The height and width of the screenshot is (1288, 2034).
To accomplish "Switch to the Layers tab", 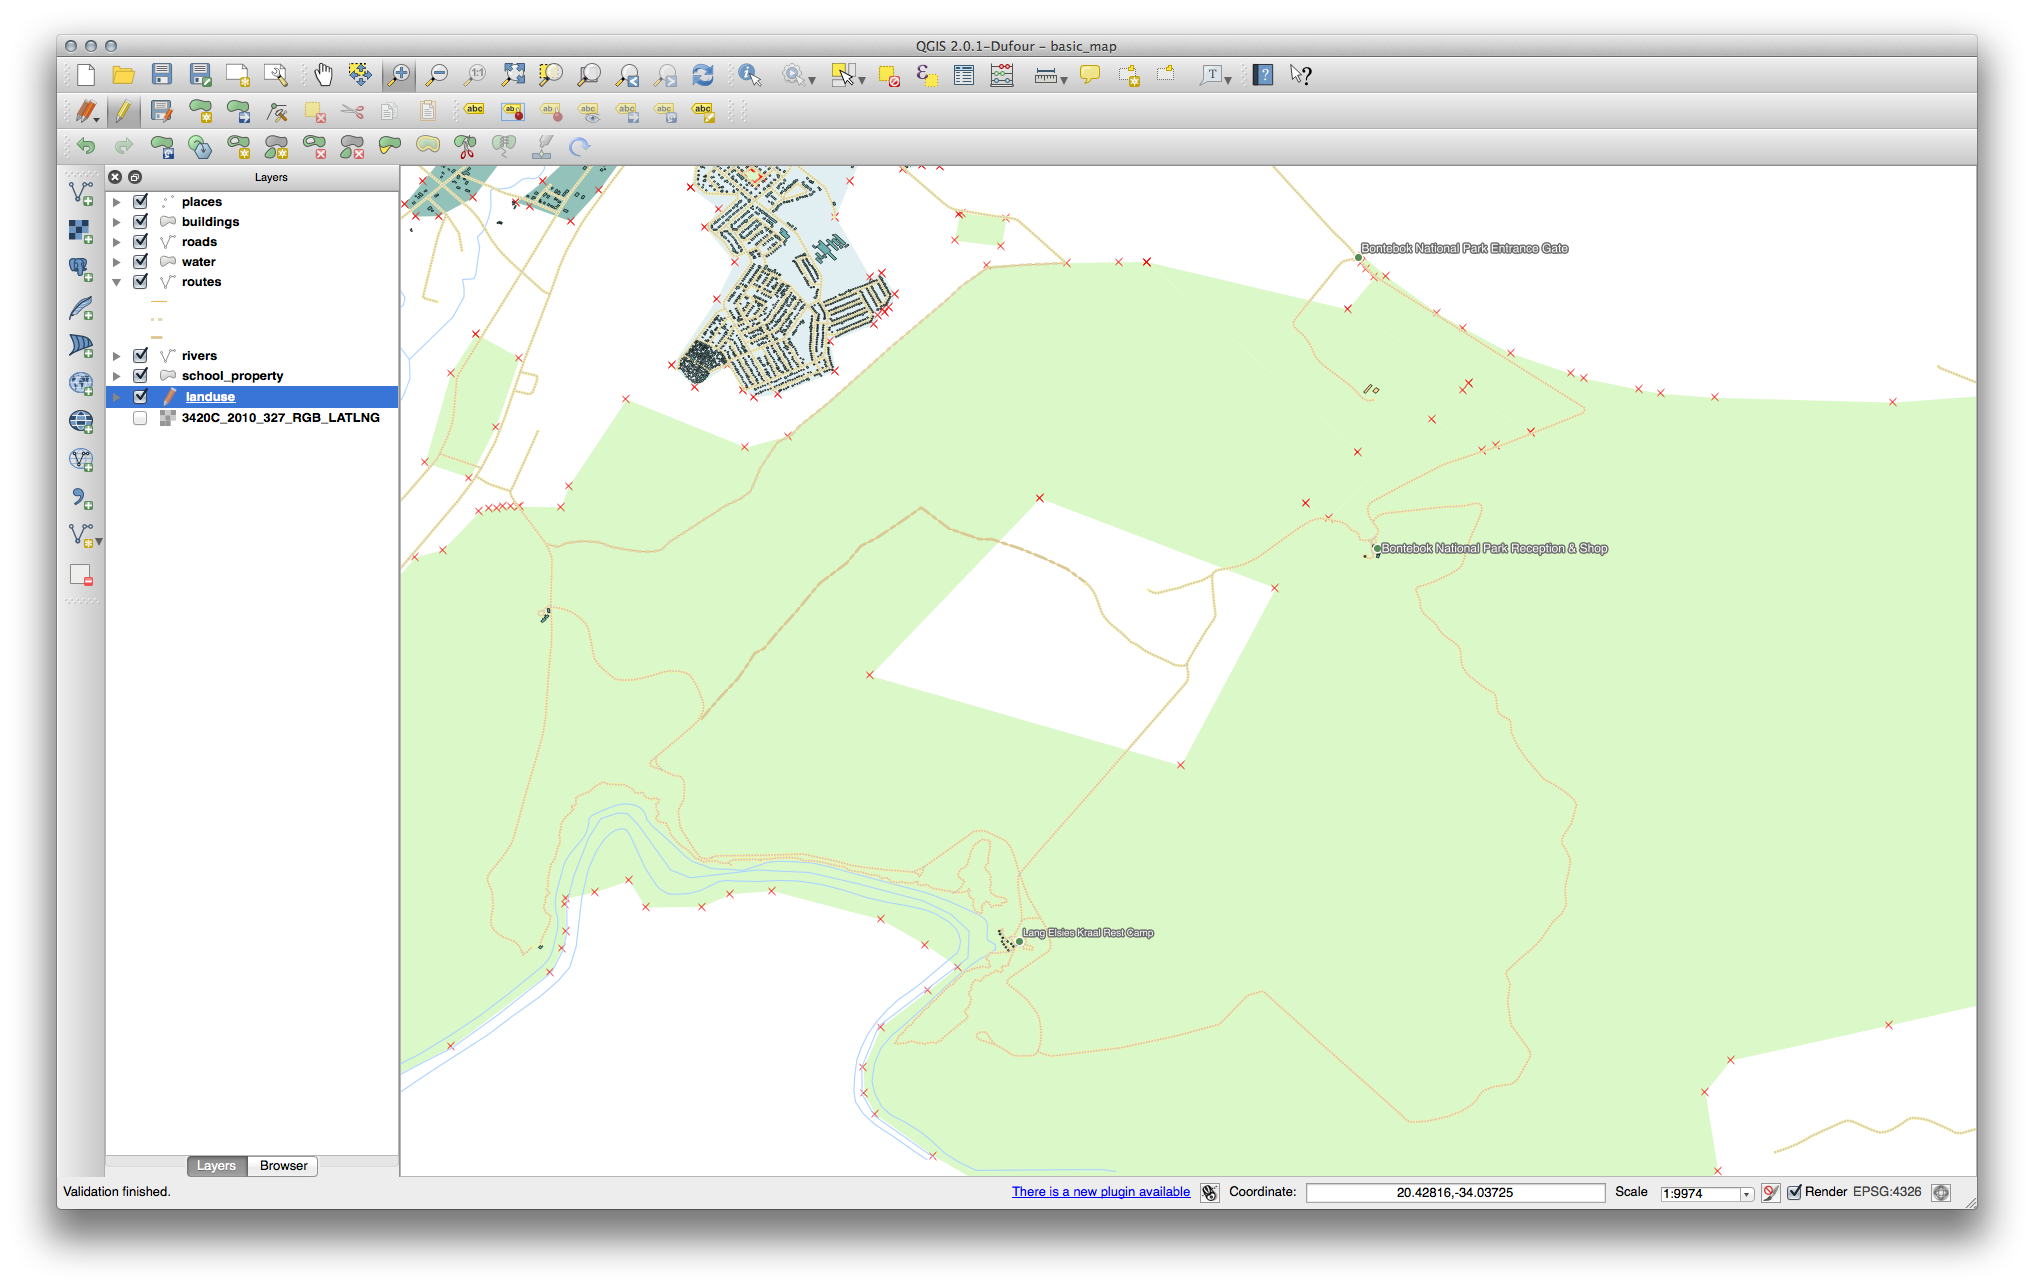I will (216, 1166).
